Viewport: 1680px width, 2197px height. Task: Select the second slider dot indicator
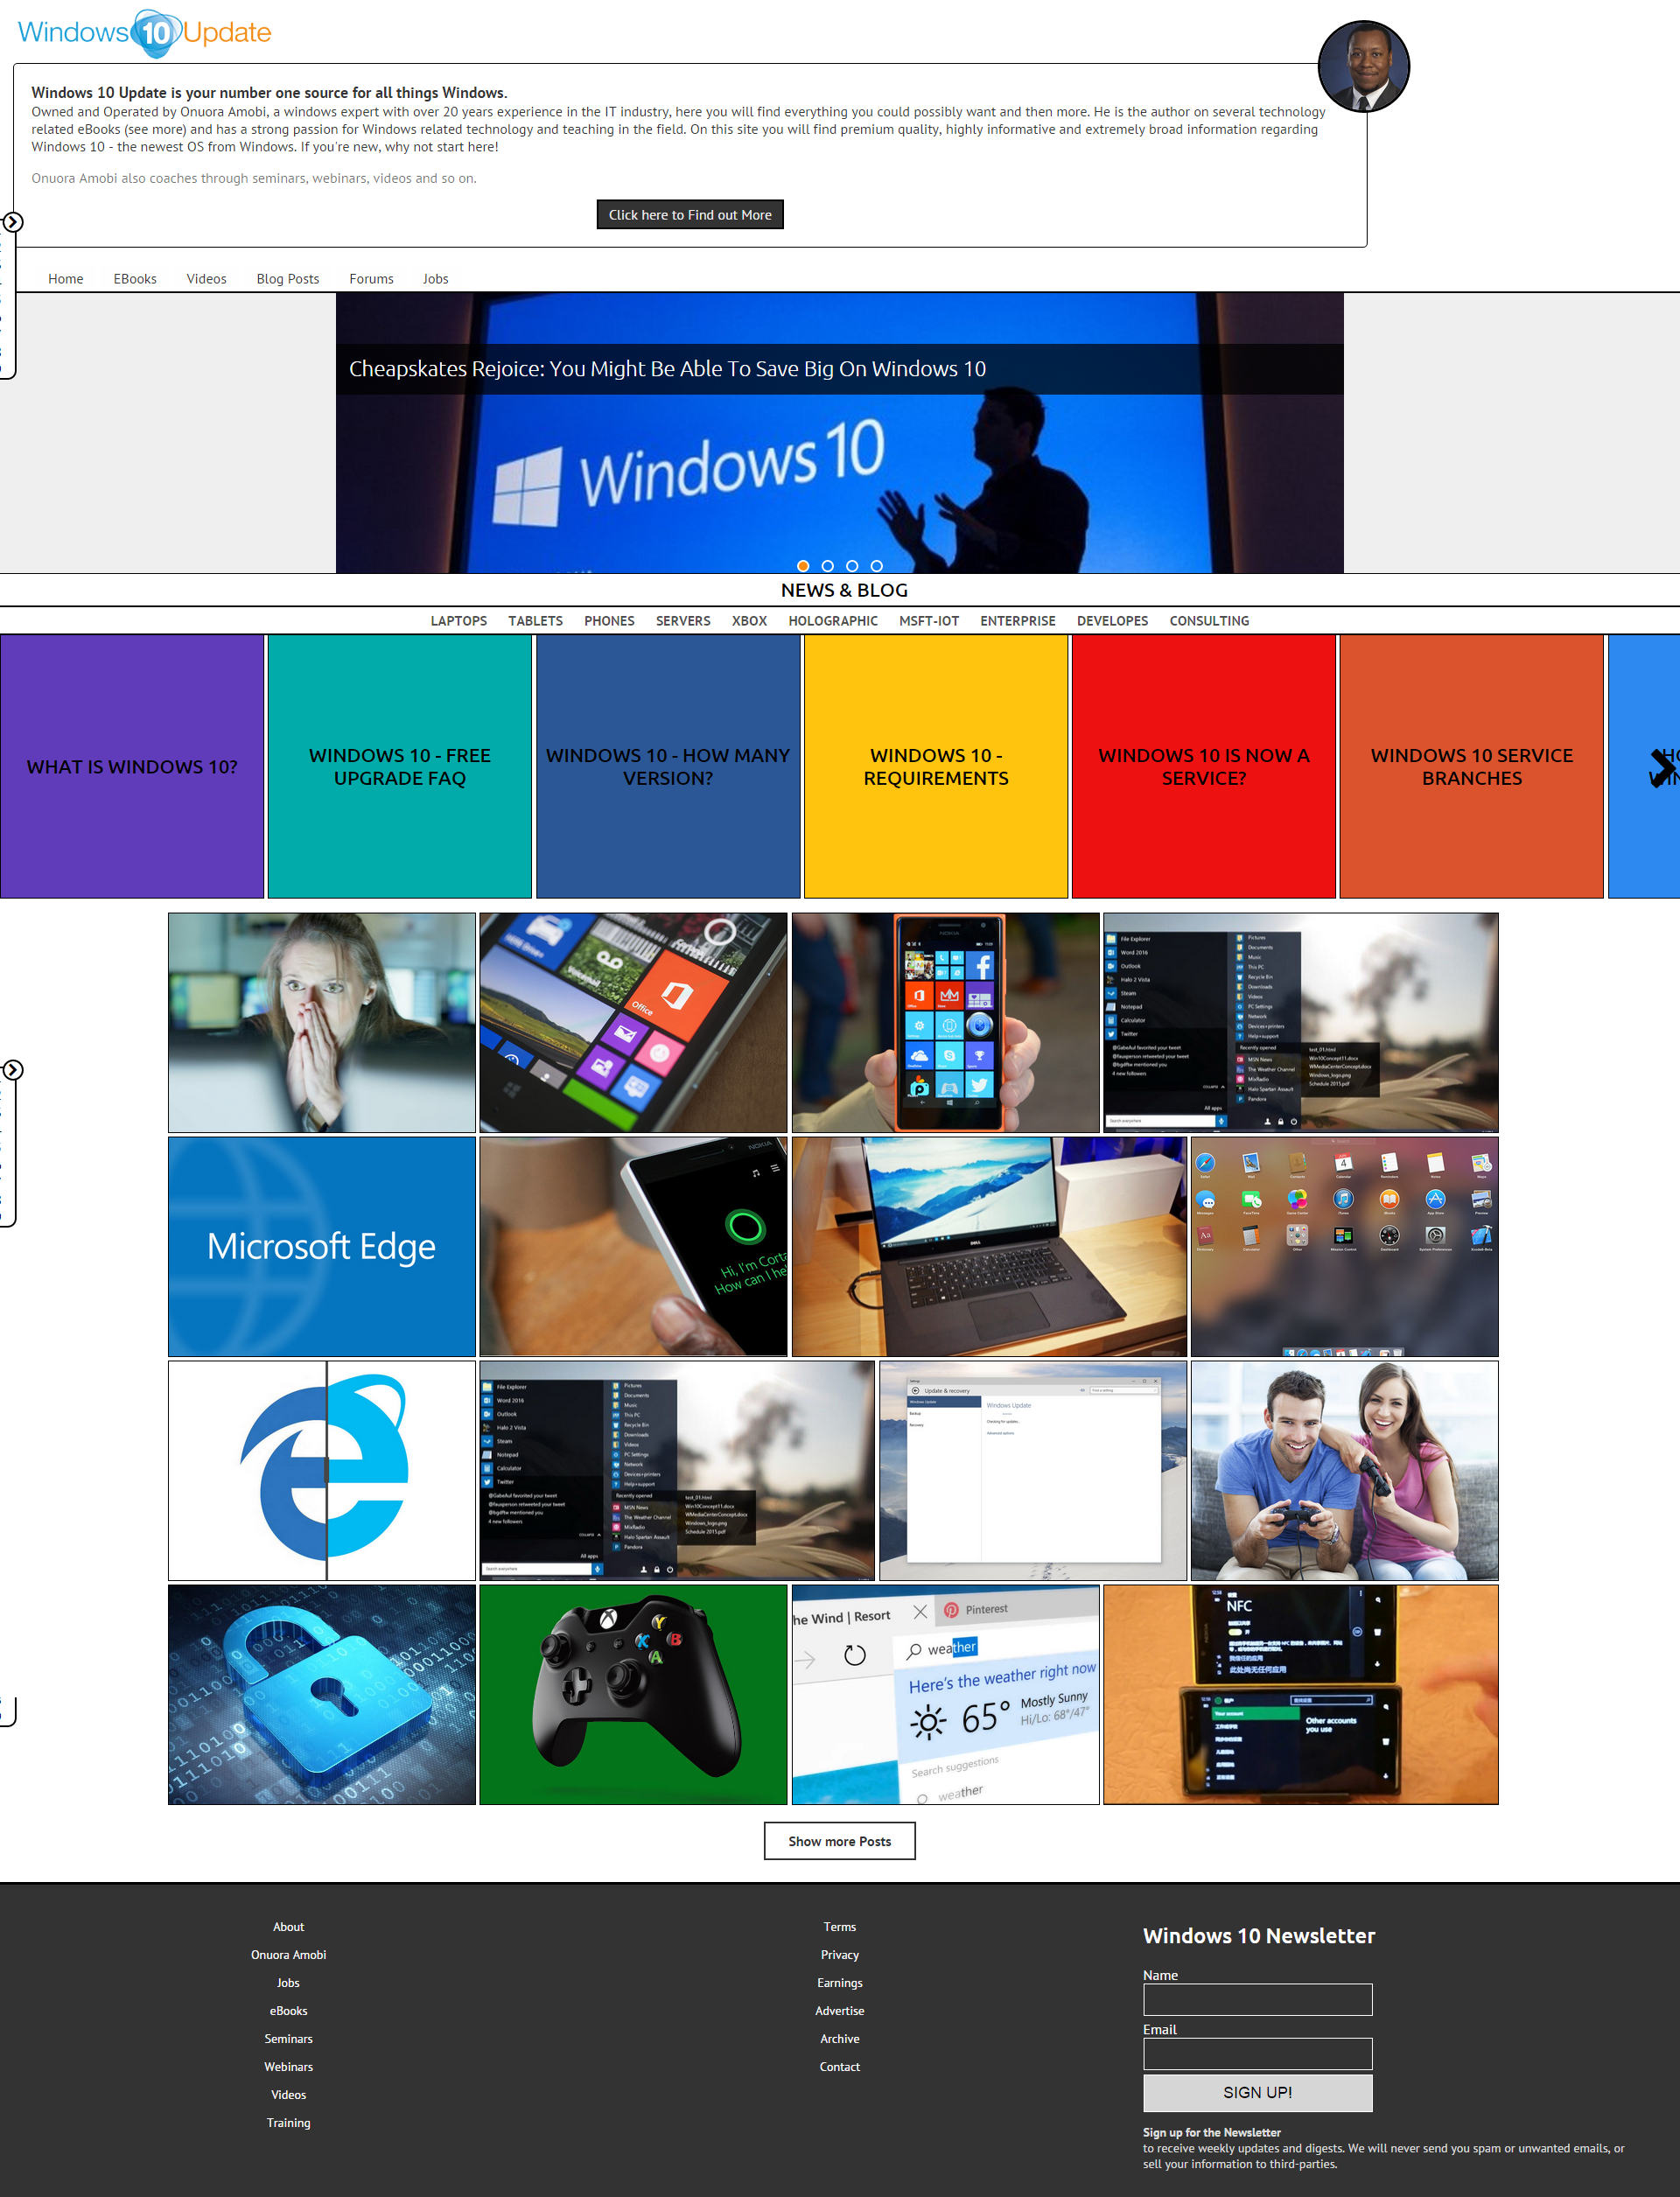[x=827, y=566]
